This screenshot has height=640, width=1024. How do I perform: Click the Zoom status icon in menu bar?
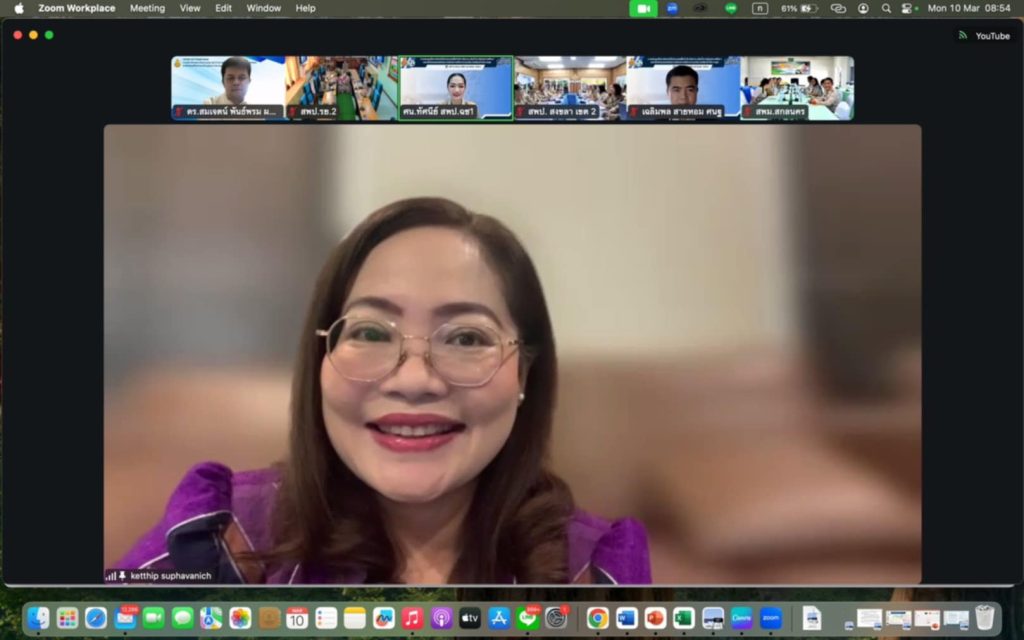(x=672, y=8)
